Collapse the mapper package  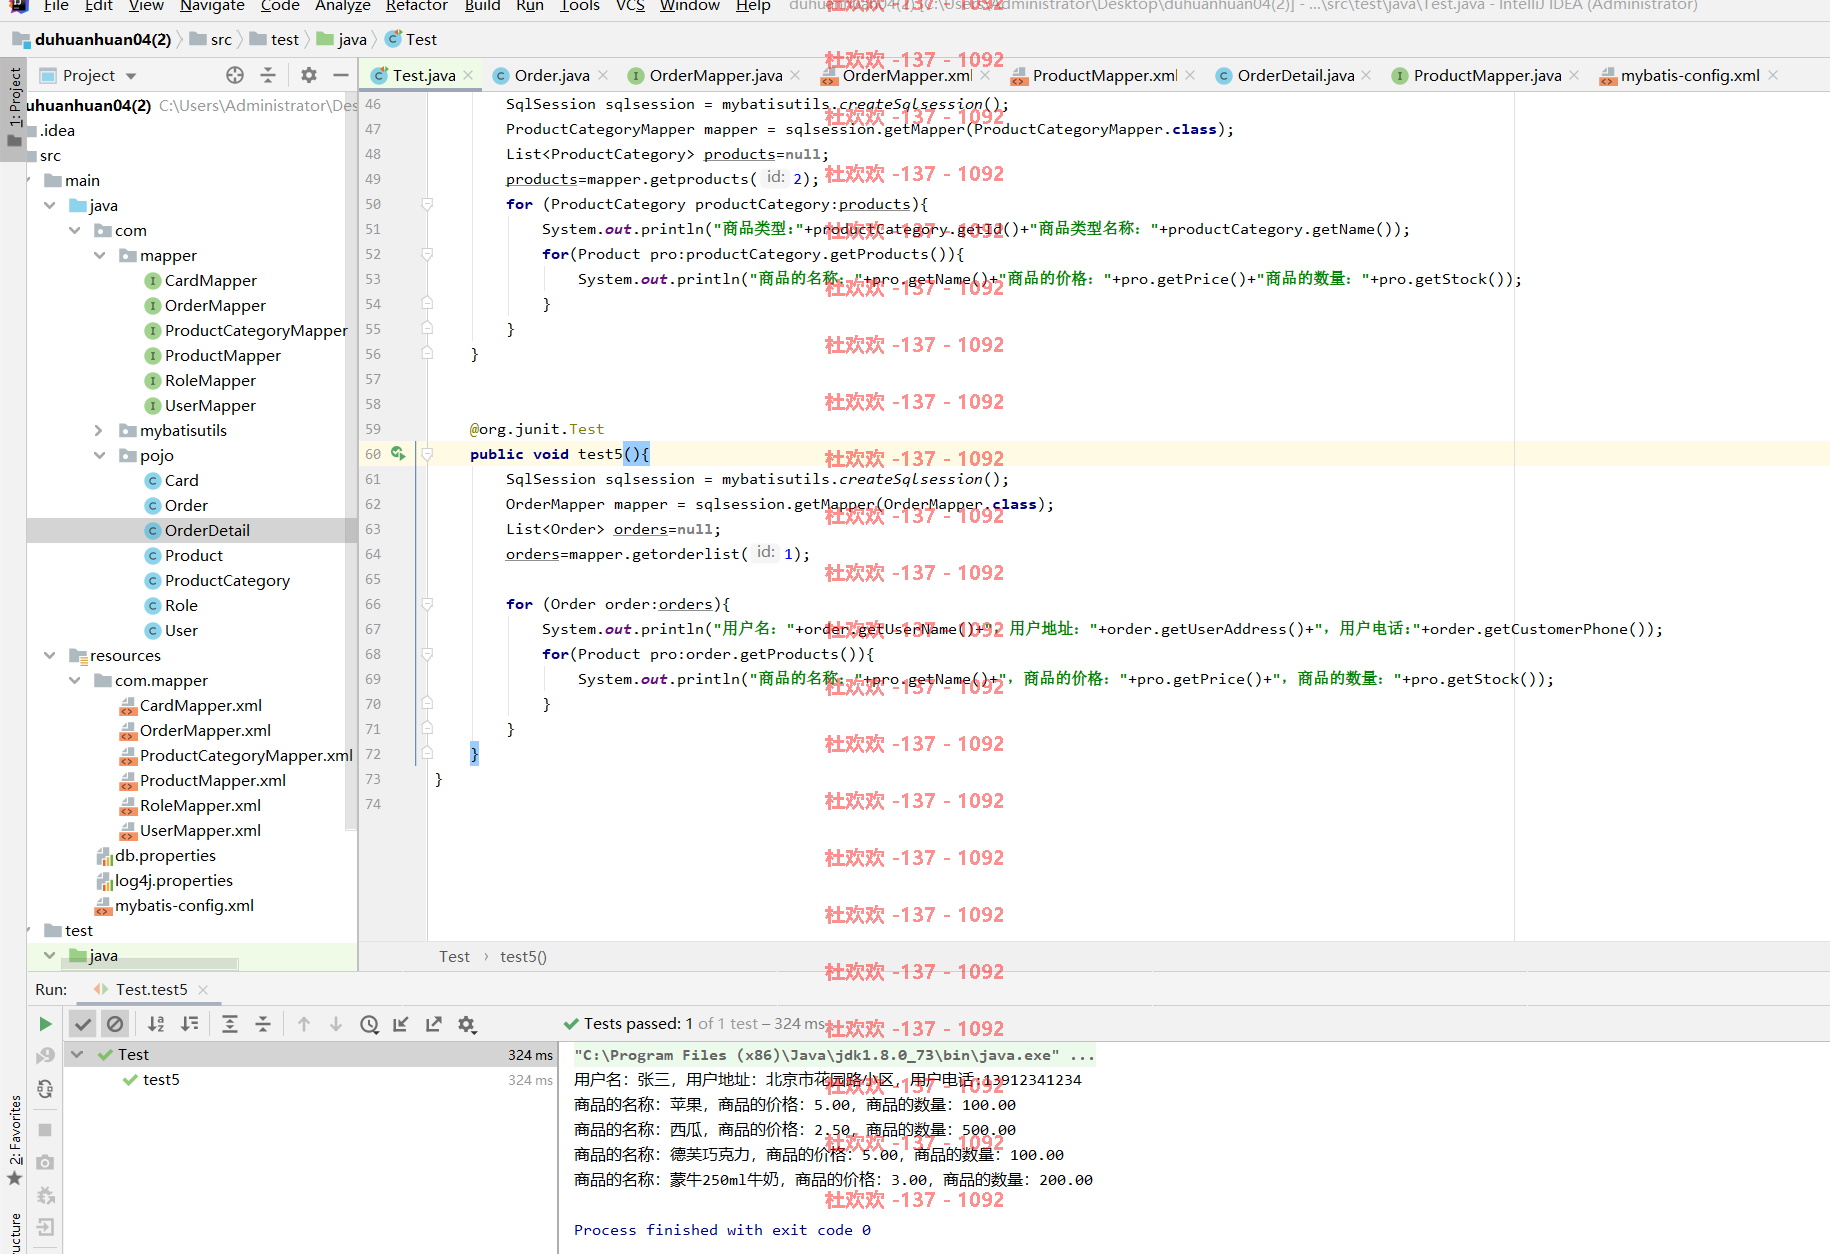coord(99,255)
